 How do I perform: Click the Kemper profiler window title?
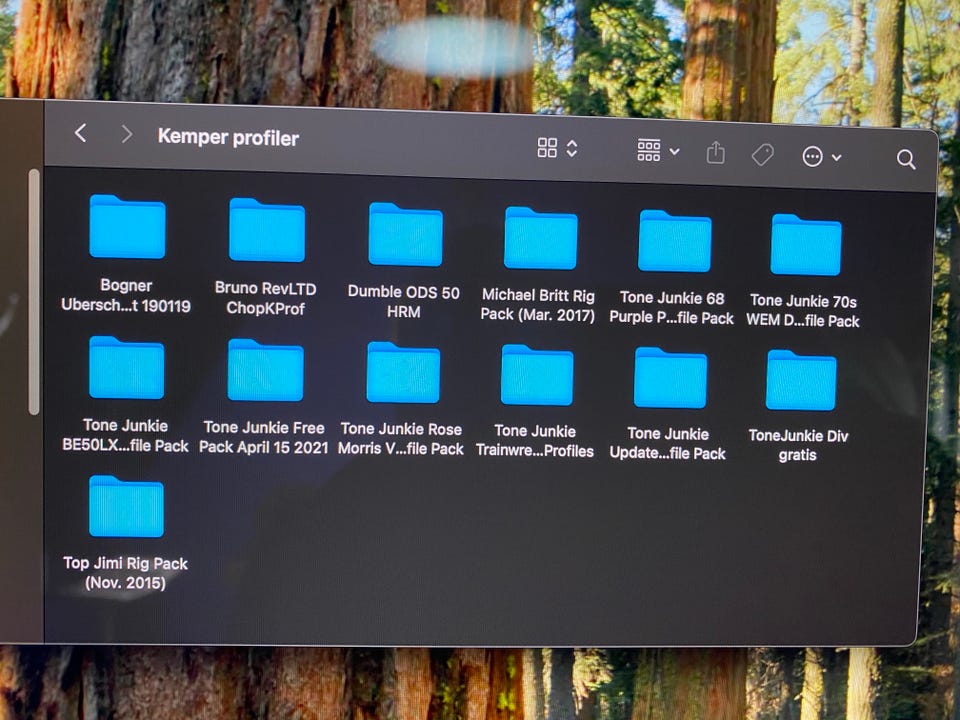228,138
